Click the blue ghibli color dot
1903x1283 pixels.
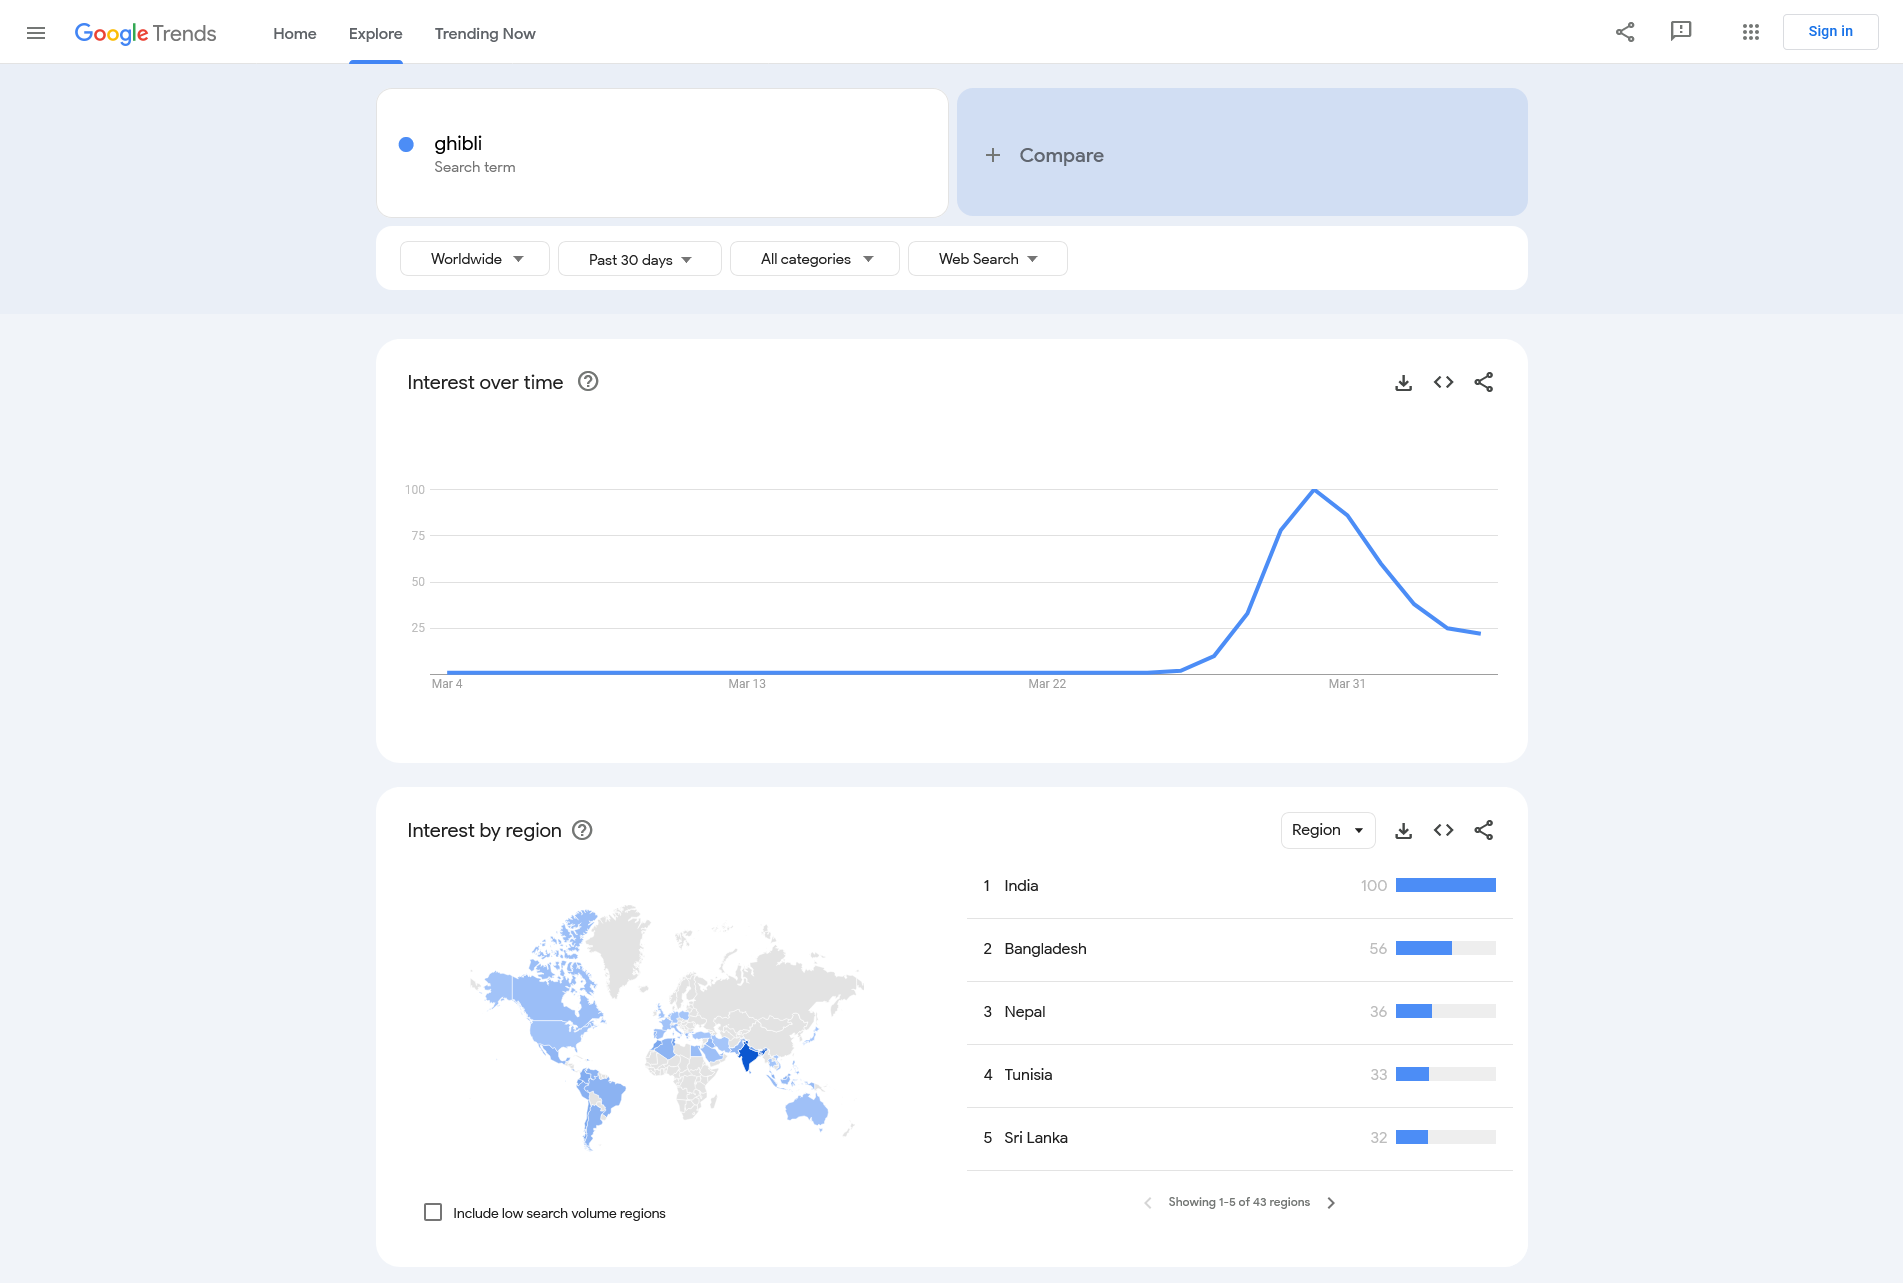point(406,144)
